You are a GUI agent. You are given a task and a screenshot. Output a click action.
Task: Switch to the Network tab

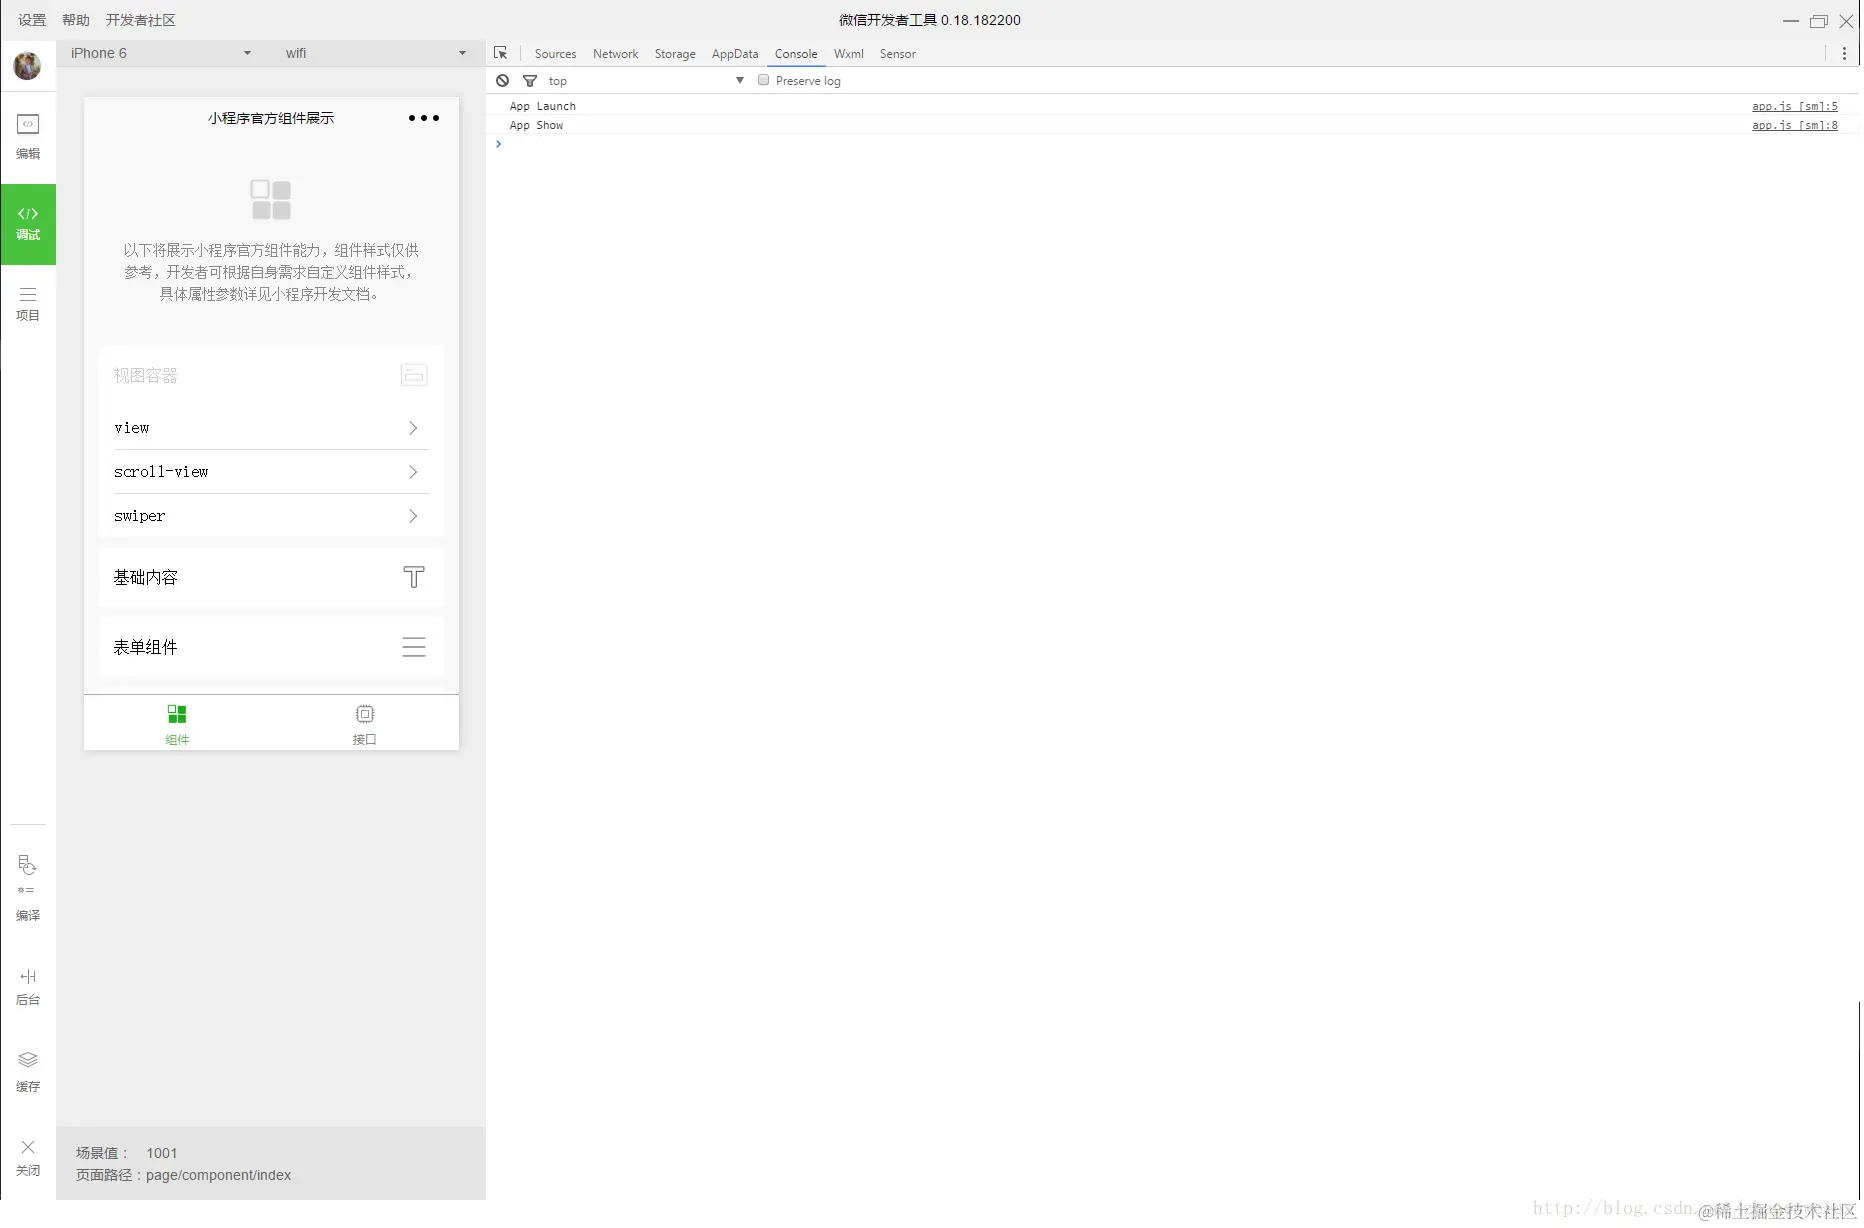tap(615, 54)
